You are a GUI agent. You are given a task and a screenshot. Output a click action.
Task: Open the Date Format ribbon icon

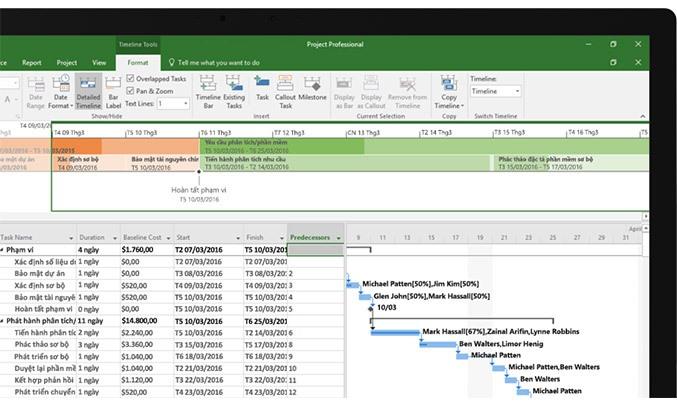tap(60, 92)
